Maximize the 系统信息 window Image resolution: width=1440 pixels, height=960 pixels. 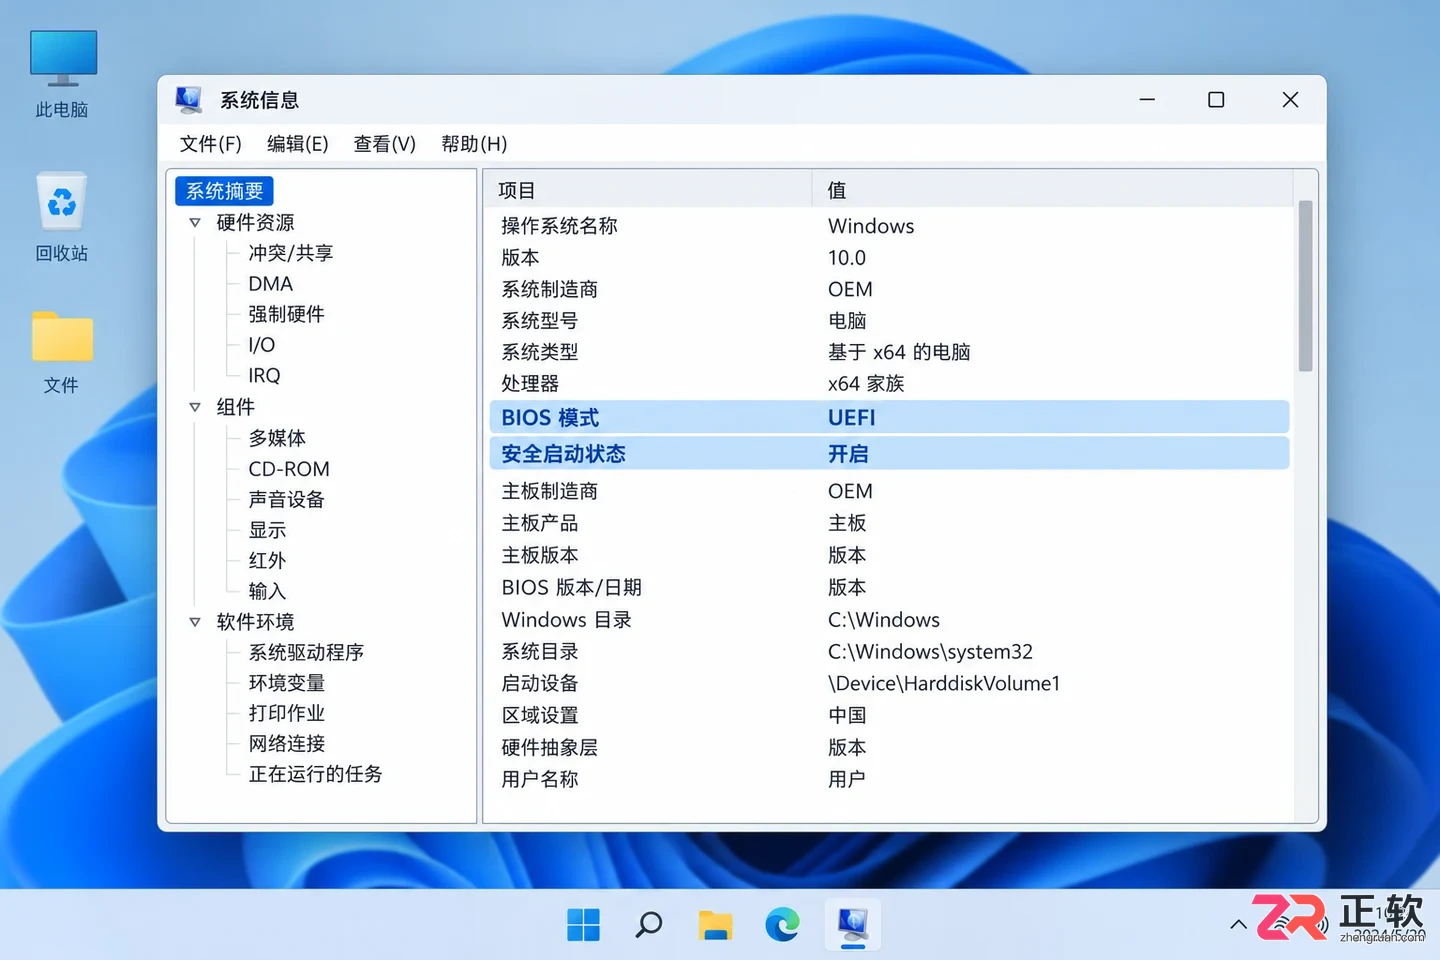click(1216, 100)
